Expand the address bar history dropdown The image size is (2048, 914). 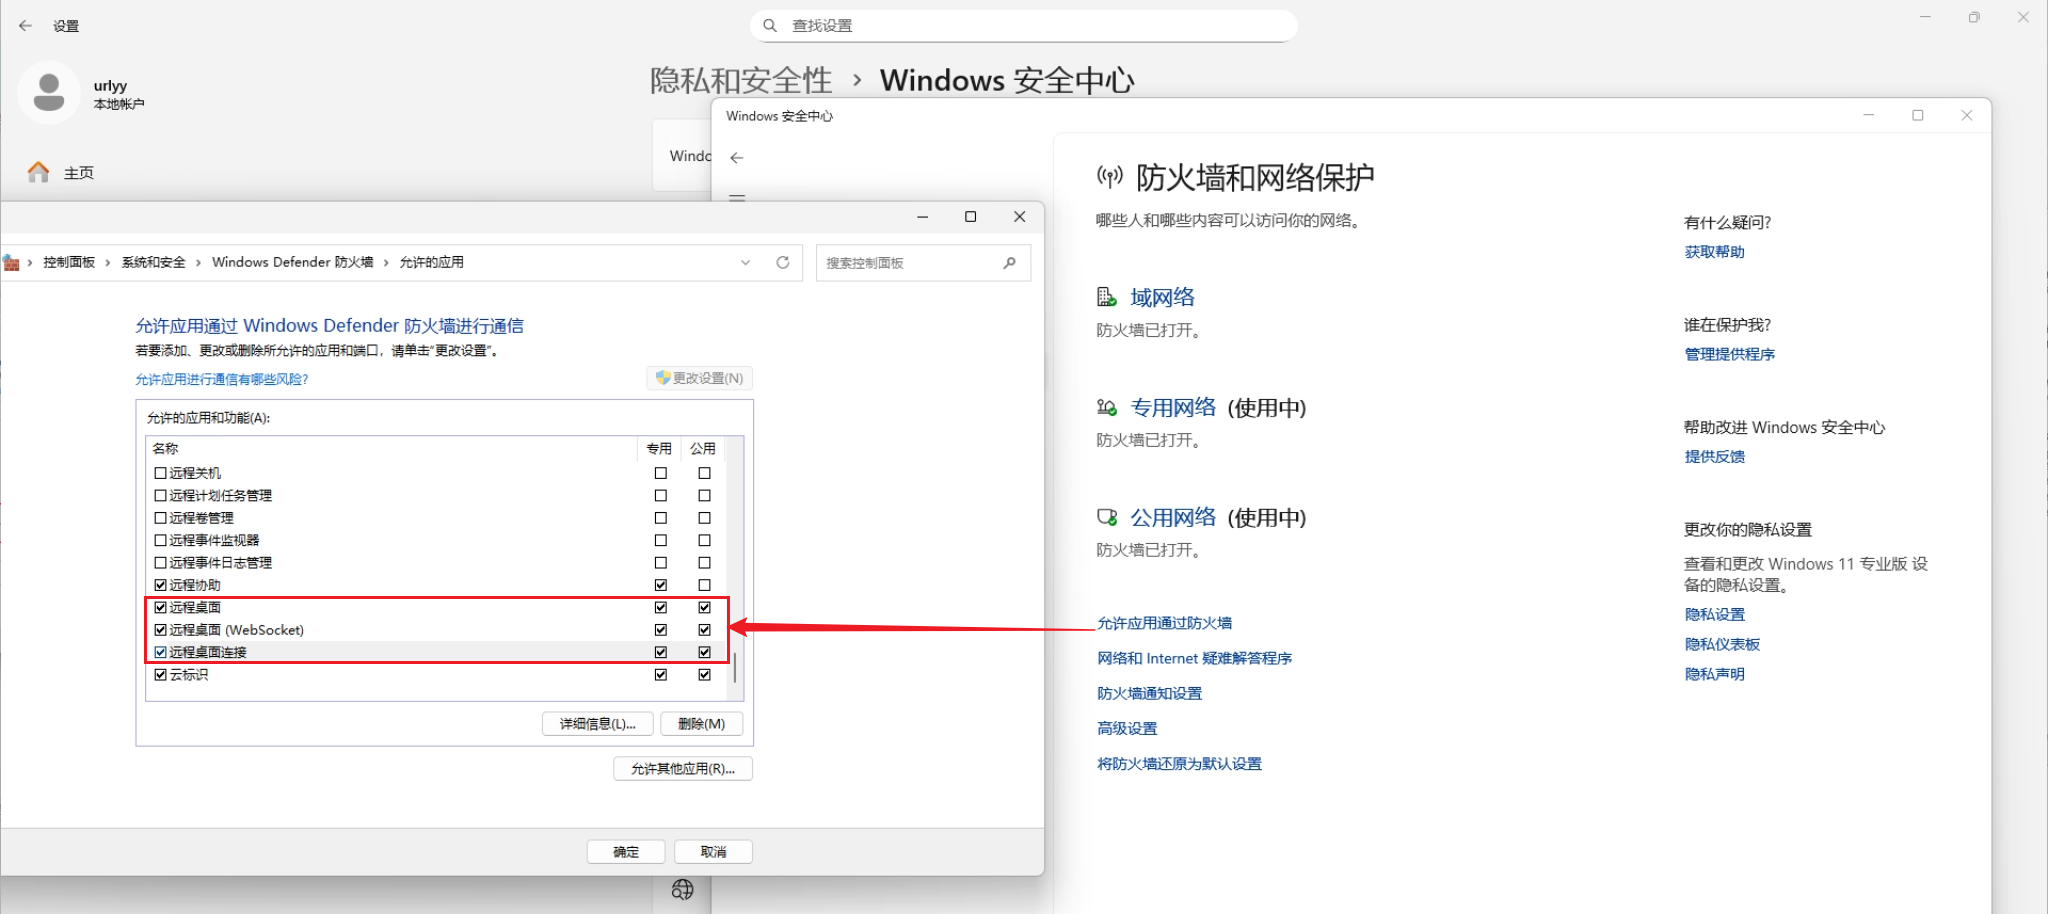pyautogui.click(x=745, y=262)
